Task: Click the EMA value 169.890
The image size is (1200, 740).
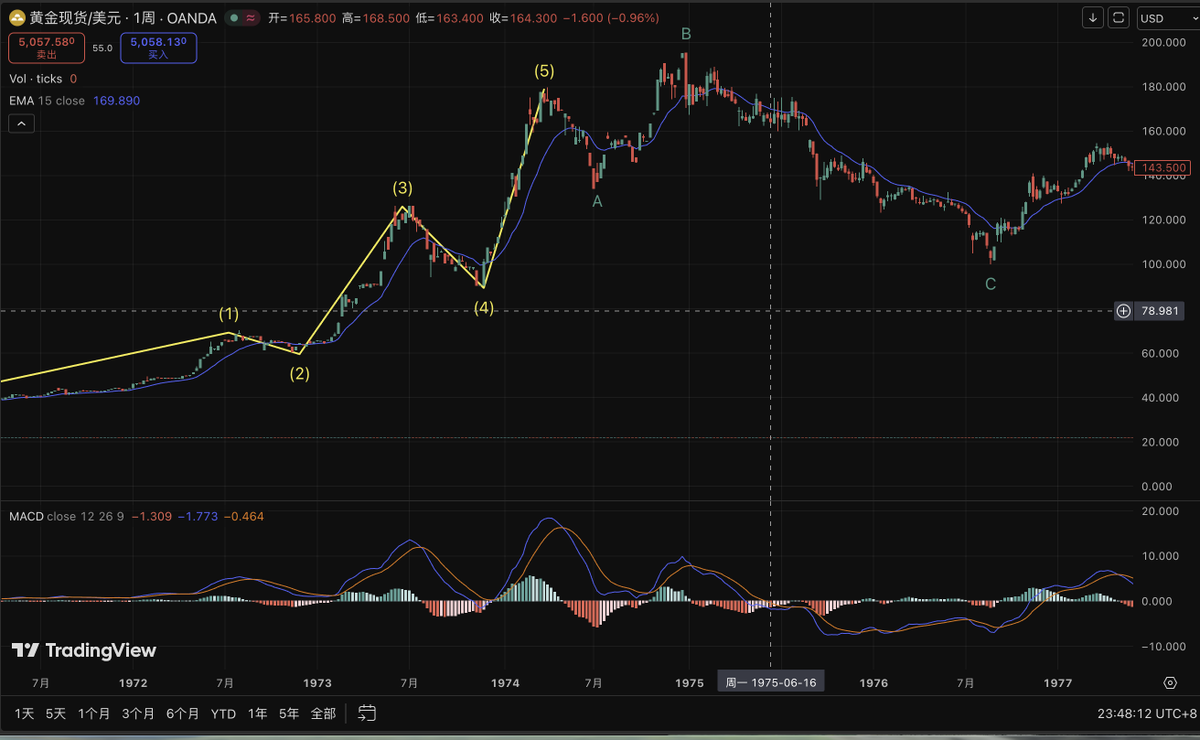Action: point(116,101)
